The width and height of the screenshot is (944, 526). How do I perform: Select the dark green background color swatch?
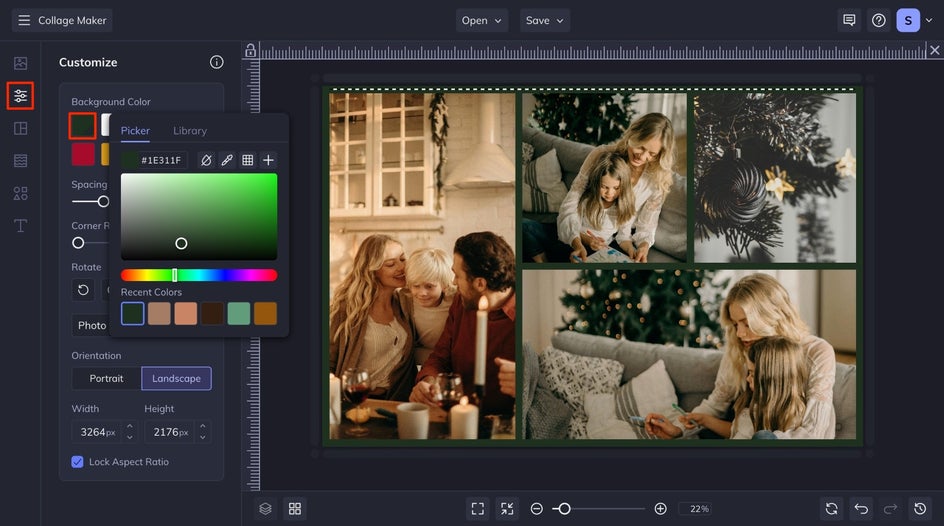click(x=82, y=126)
